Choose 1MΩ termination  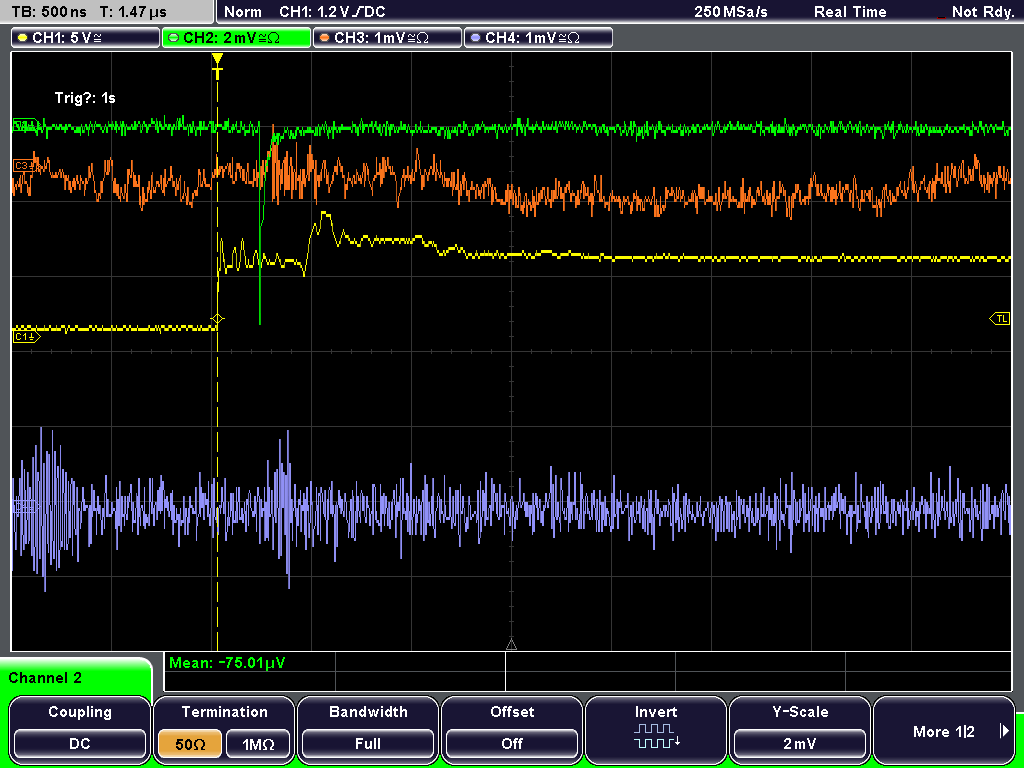[x=259, y=744]
